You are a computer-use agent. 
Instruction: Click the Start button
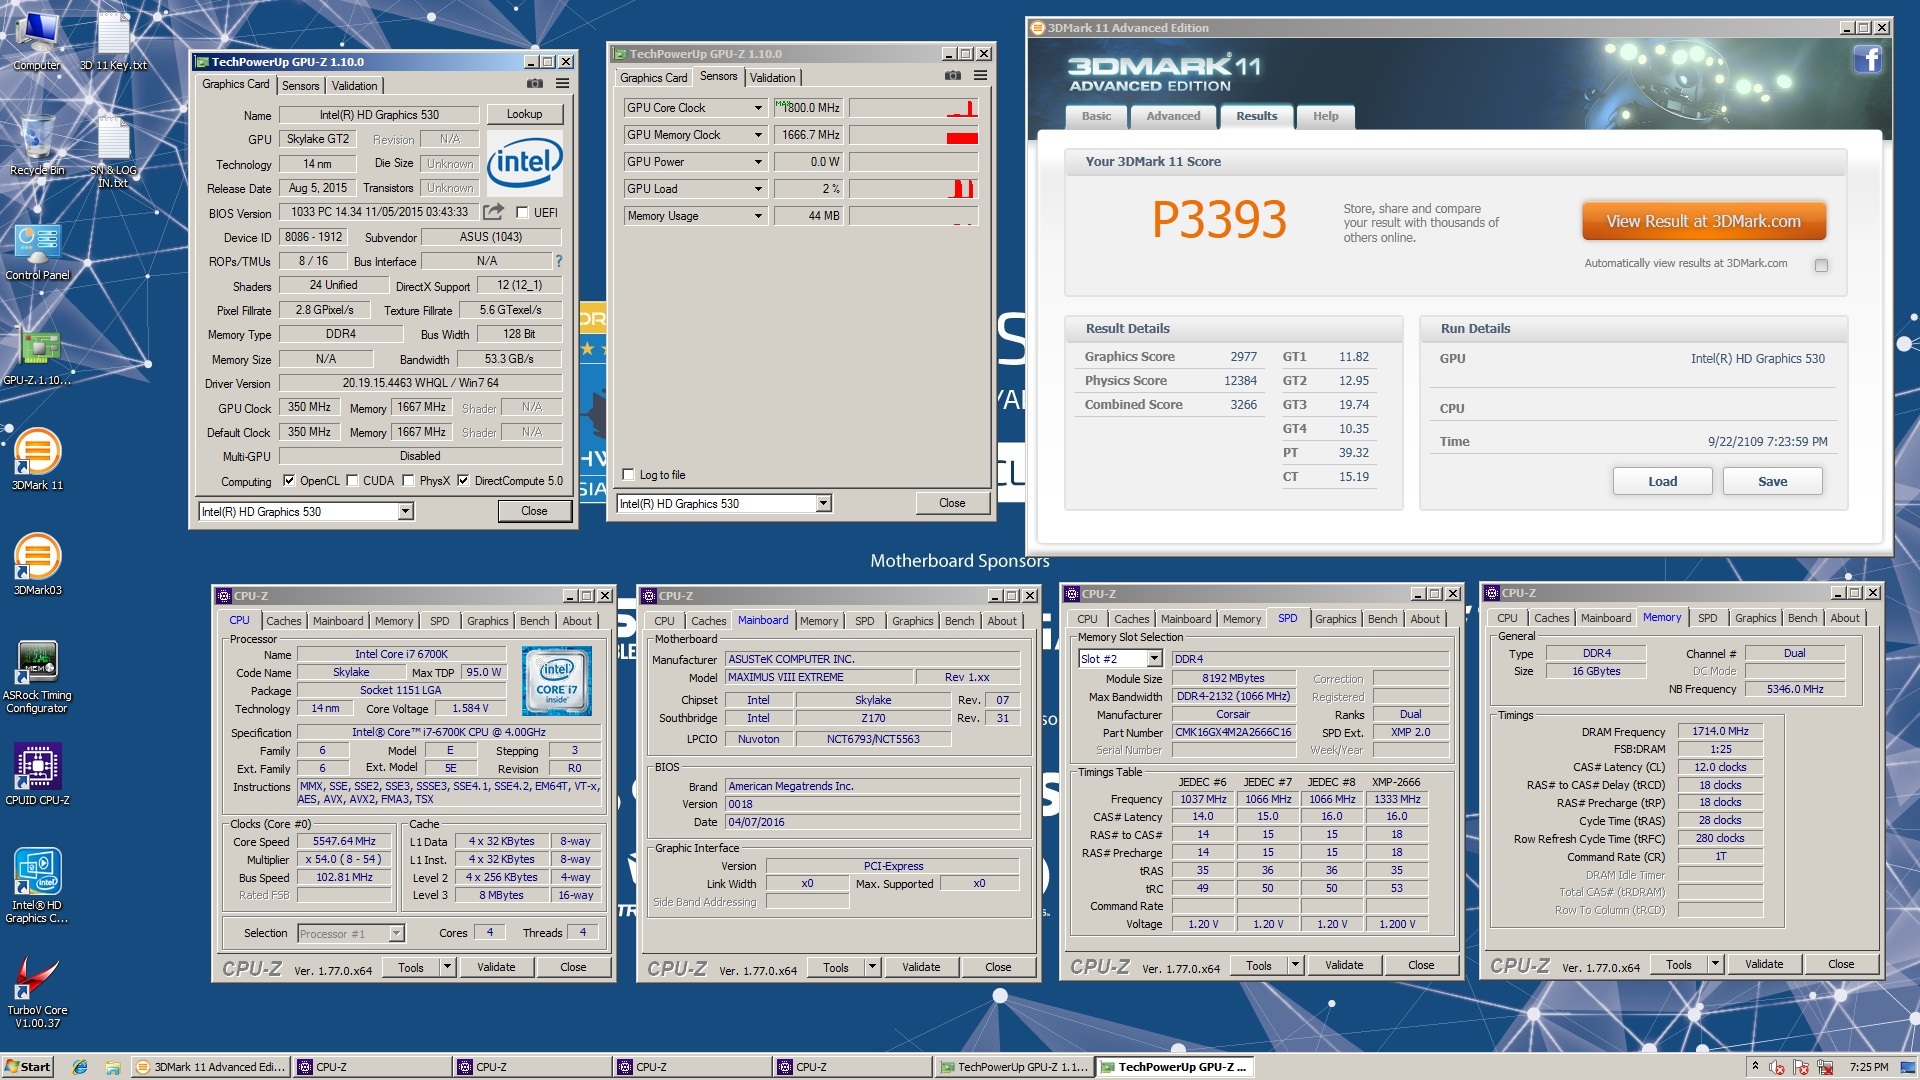pyautogui.click(x=28, y=1067)
